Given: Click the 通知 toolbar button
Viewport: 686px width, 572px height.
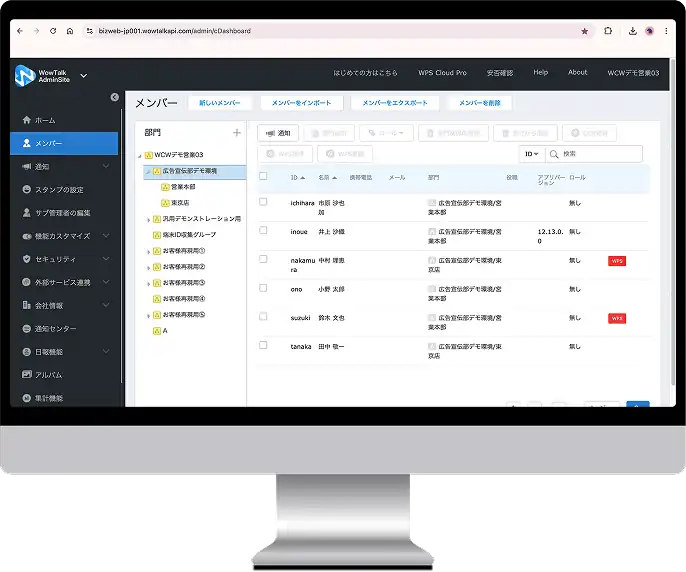Looking at the screenshot, I should pos(278,133).
